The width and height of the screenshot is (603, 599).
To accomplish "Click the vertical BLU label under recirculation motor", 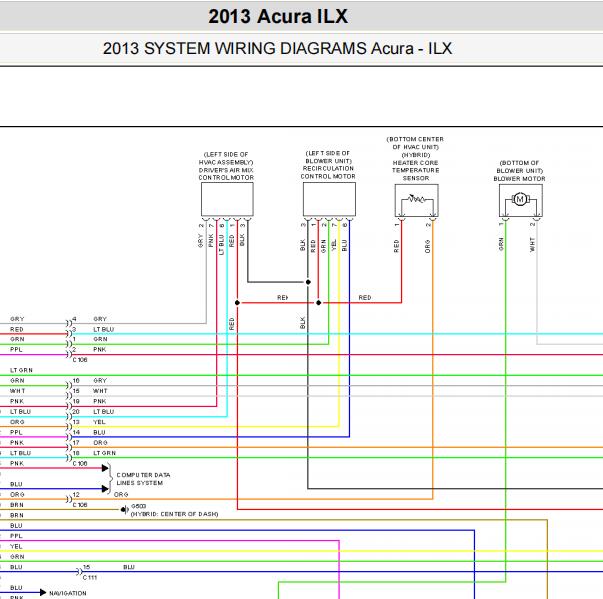I will point(344,245).
